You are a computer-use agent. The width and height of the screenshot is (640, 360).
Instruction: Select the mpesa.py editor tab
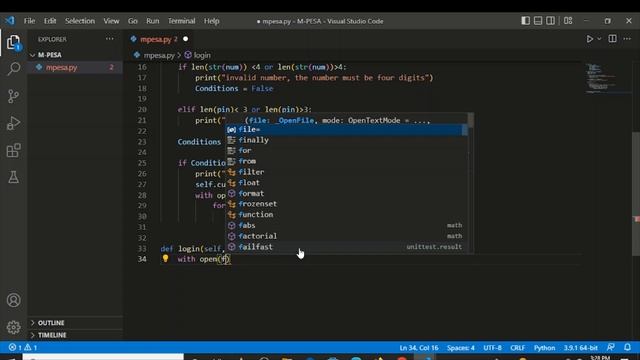[x=159, y=39]
